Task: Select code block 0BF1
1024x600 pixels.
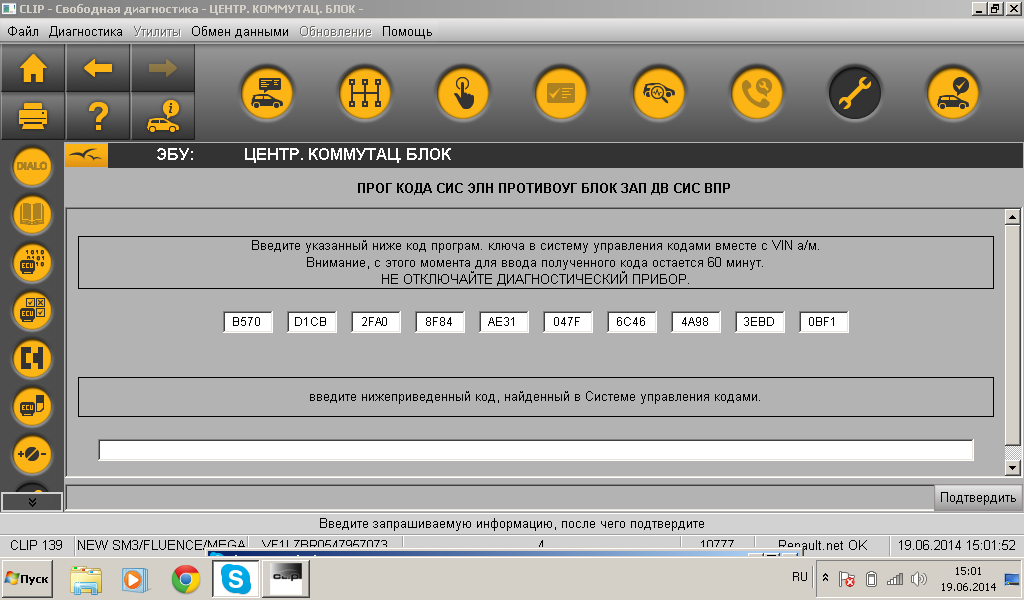Action: point(823,322)
